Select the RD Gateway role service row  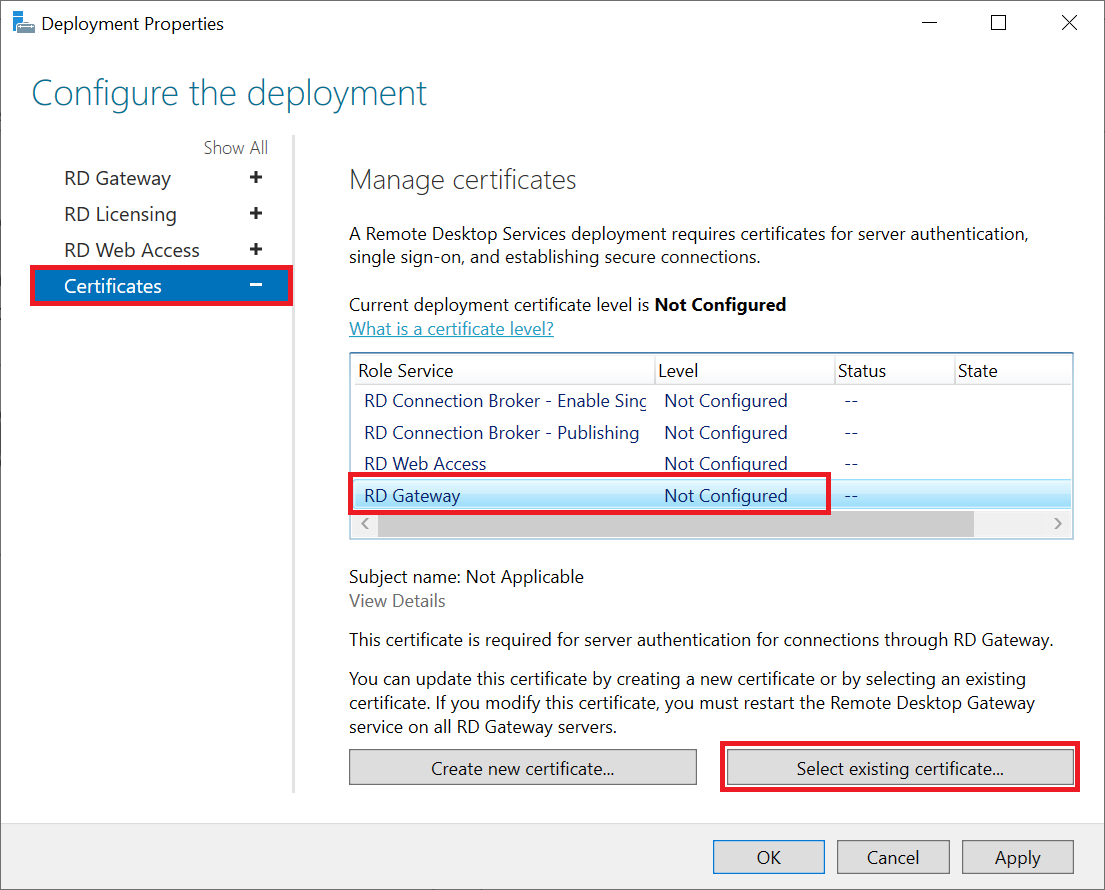tap(710, 495)
